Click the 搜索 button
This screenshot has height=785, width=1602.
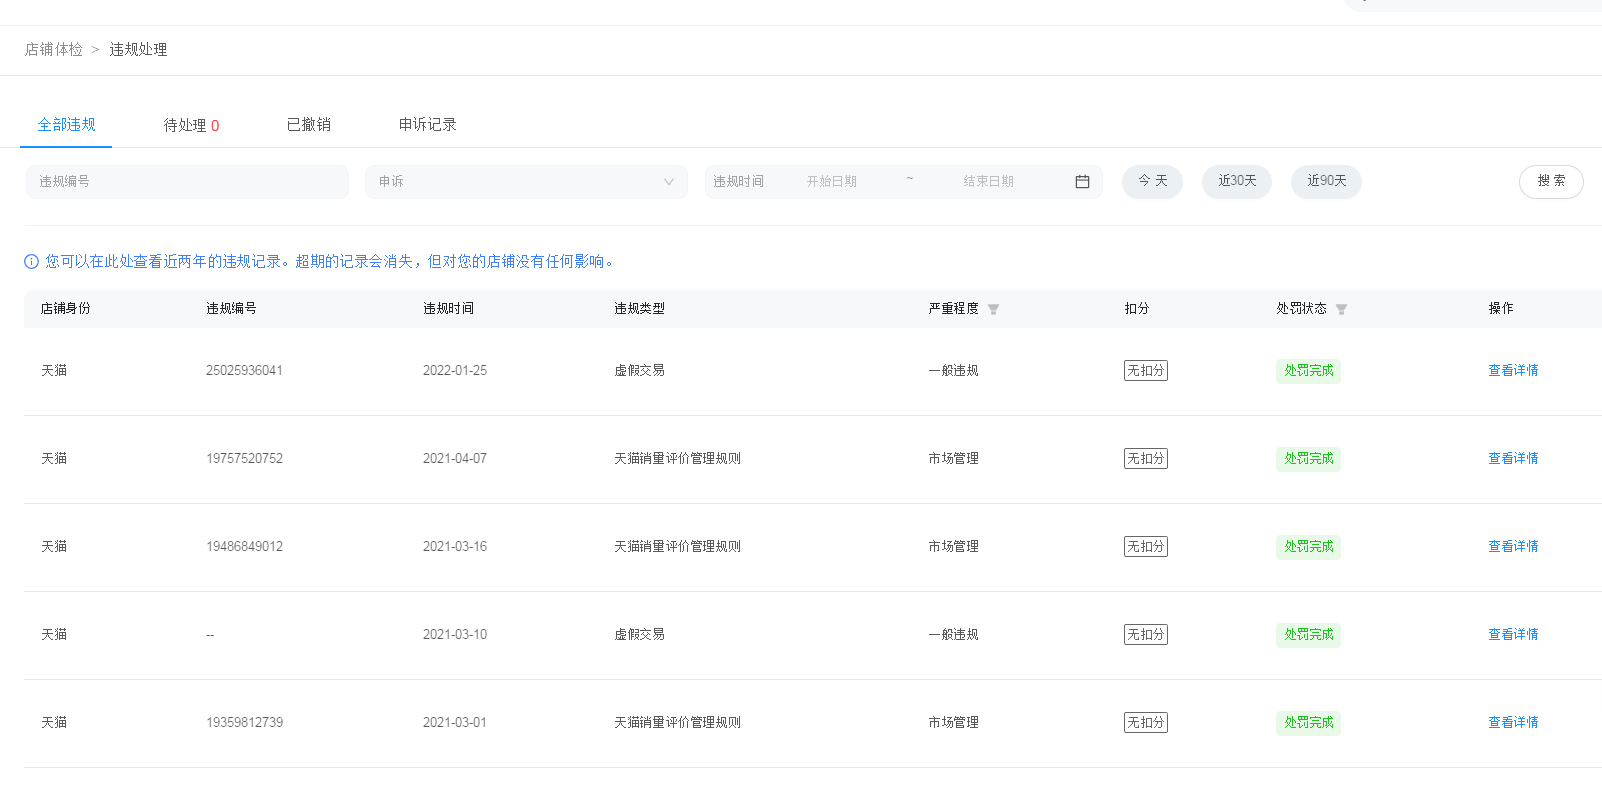[x=1550, y=182]
